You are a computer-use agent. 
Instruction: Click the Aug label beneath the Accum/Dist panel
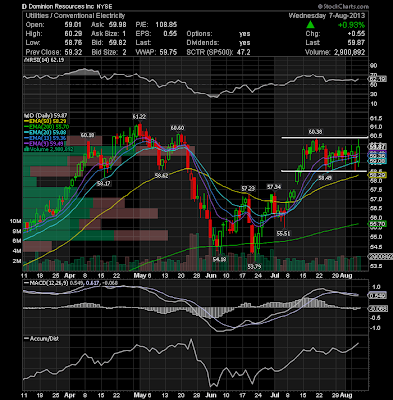coord(347,395)
